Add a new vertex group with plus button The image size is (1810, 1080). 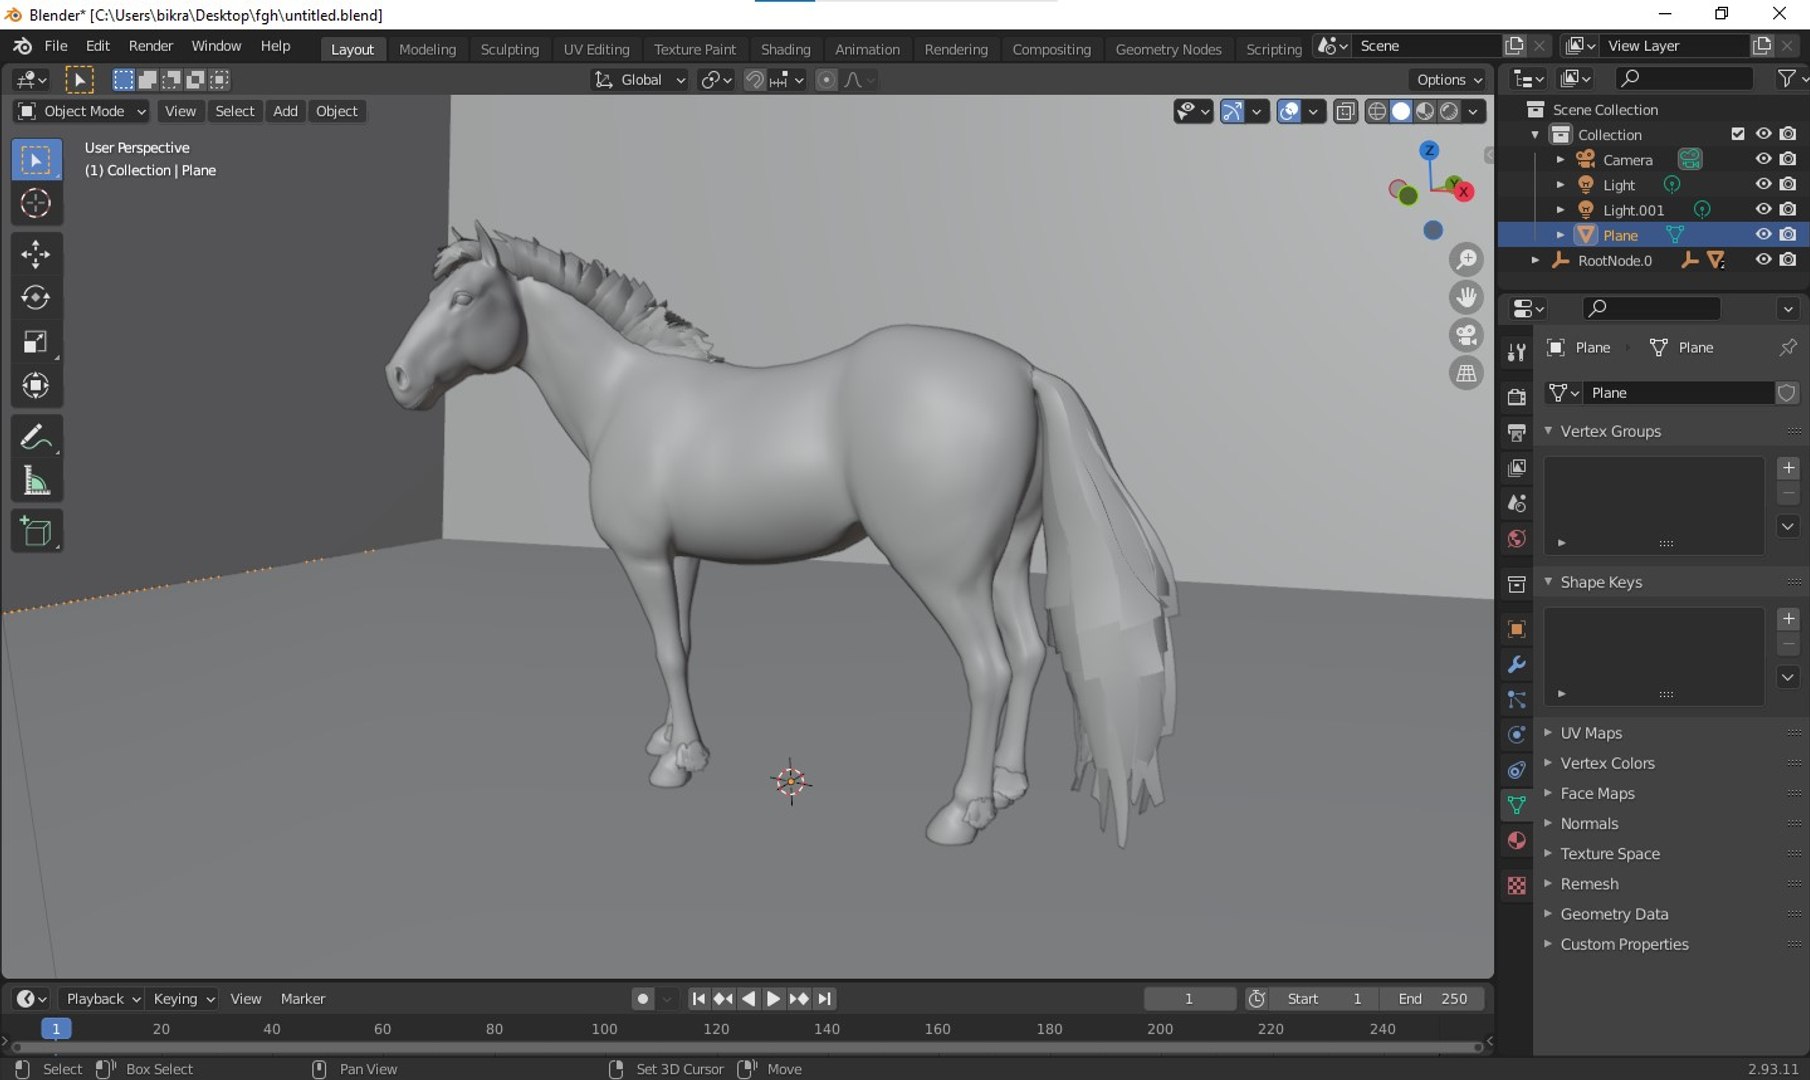click(x=1788, y=468)
